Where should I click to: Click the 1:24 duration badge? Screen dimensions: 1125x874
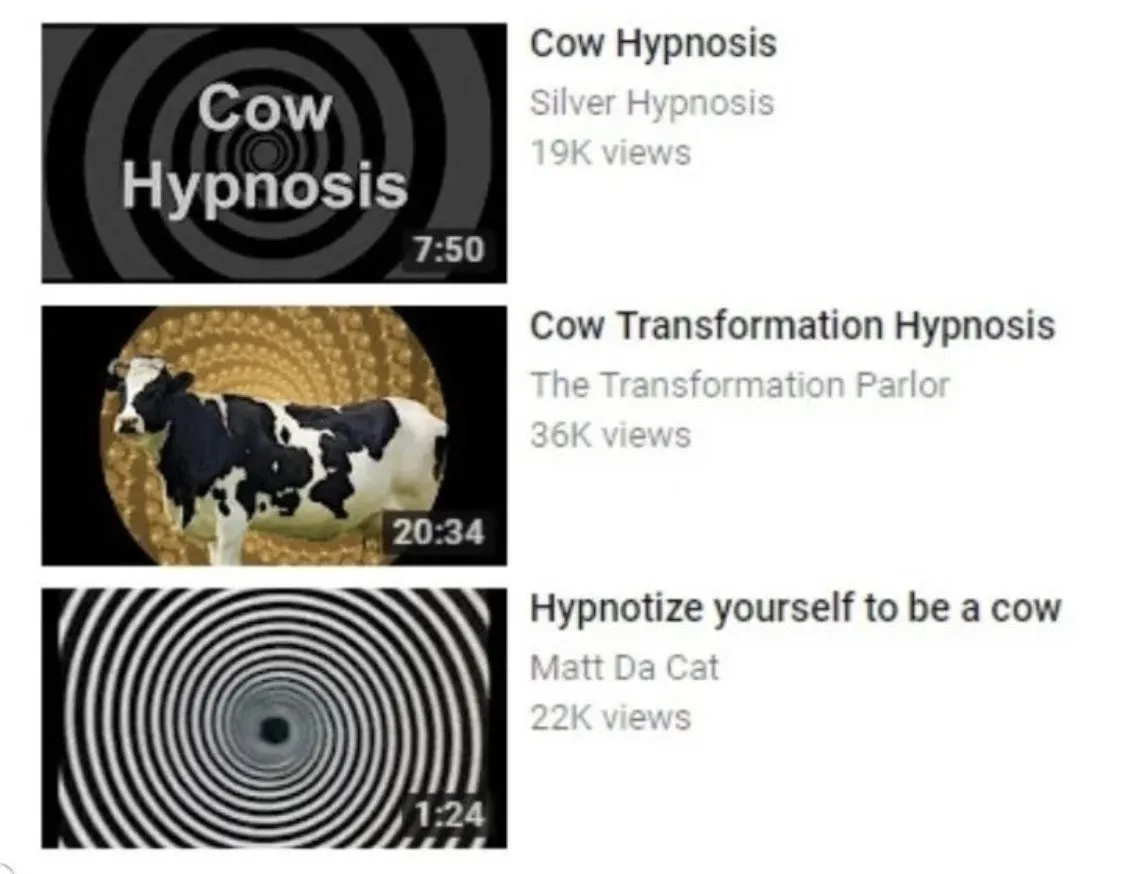click(x=450, y=814)
